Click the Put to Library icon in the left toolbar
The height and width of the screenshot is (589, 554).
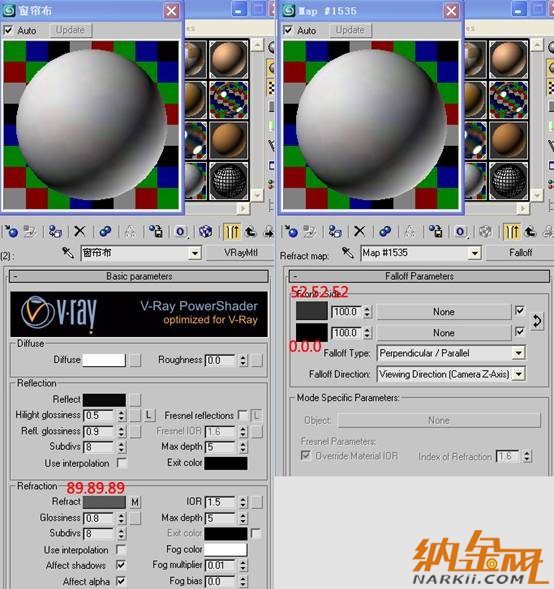(x=156, y=231)
